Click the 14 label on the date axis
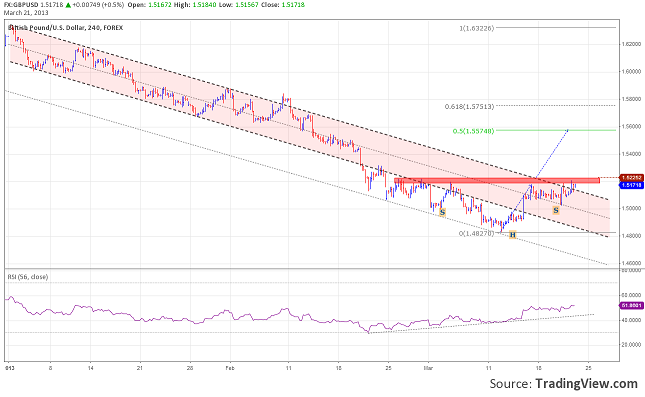Image resolution: width=645 pixels, height=397 pixels. (x=90, y=368)
